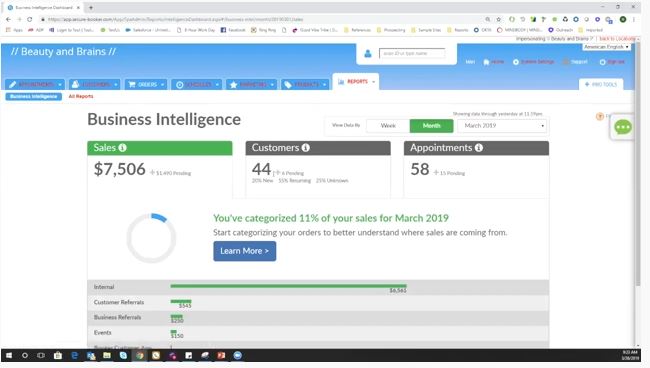Open the References bookmark folder
The height and width of the screenshot is (368, 650).
[357, 30]
